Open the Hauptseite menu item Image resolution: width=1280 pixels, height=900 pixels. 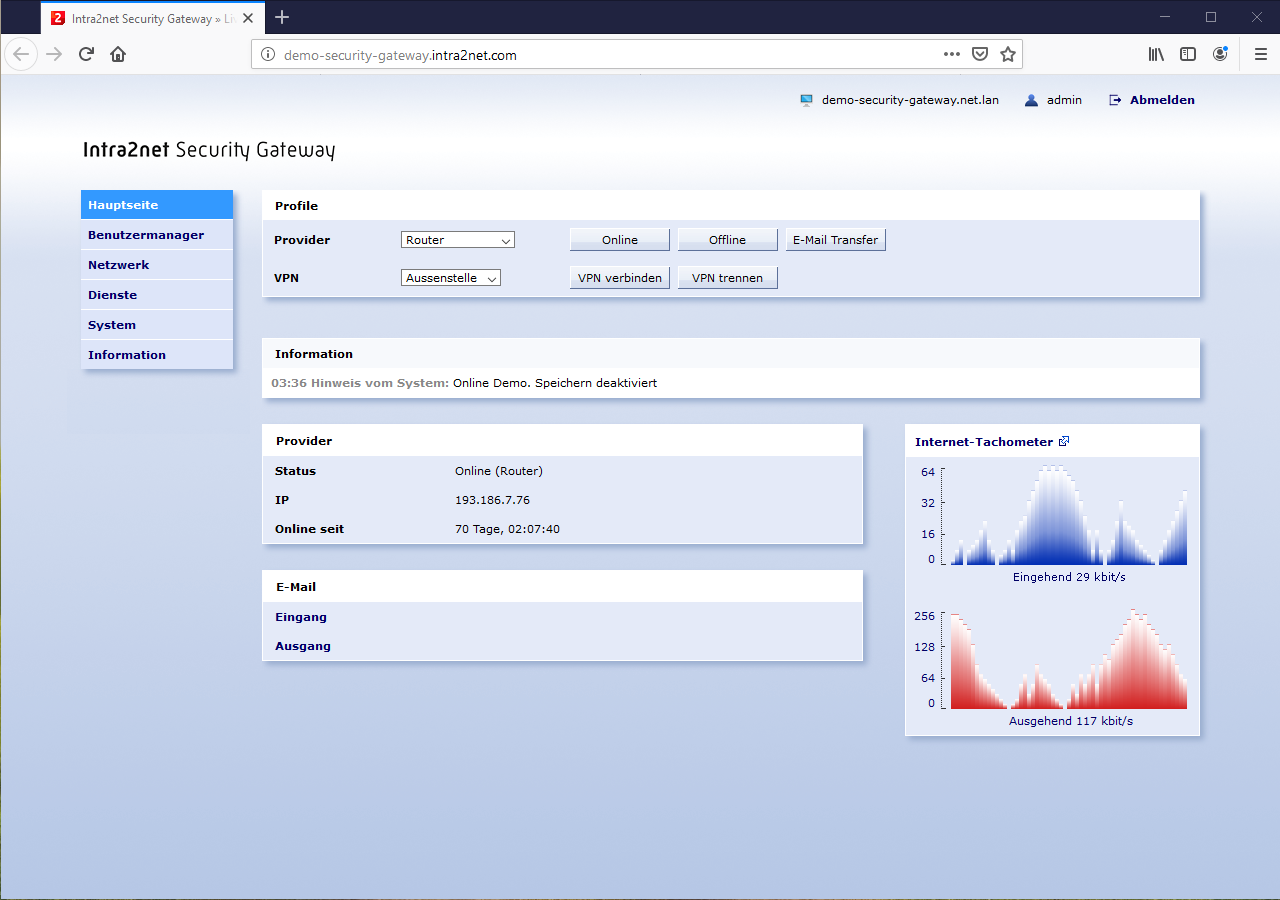157,205
